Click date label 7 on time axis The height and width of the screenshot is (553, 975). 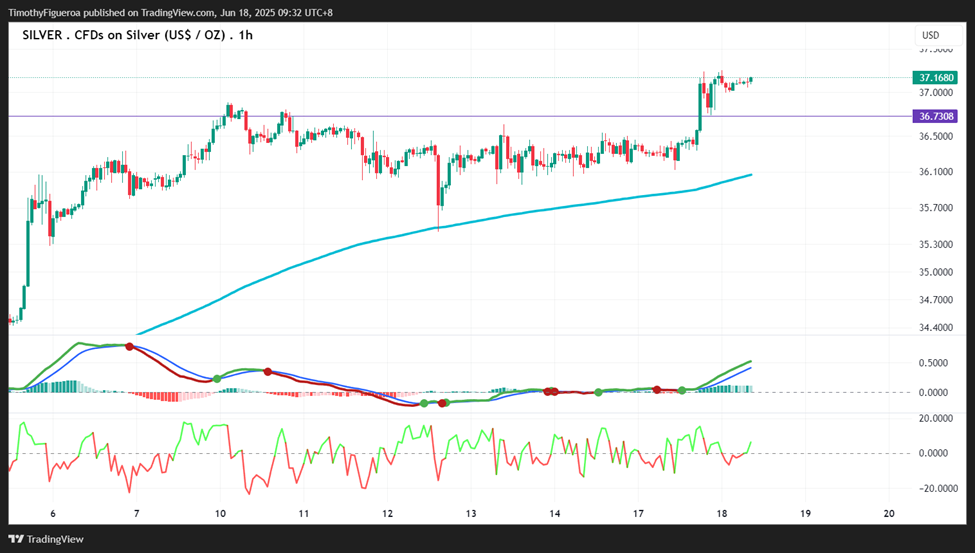pyautogui.click(x=137, y=514)
